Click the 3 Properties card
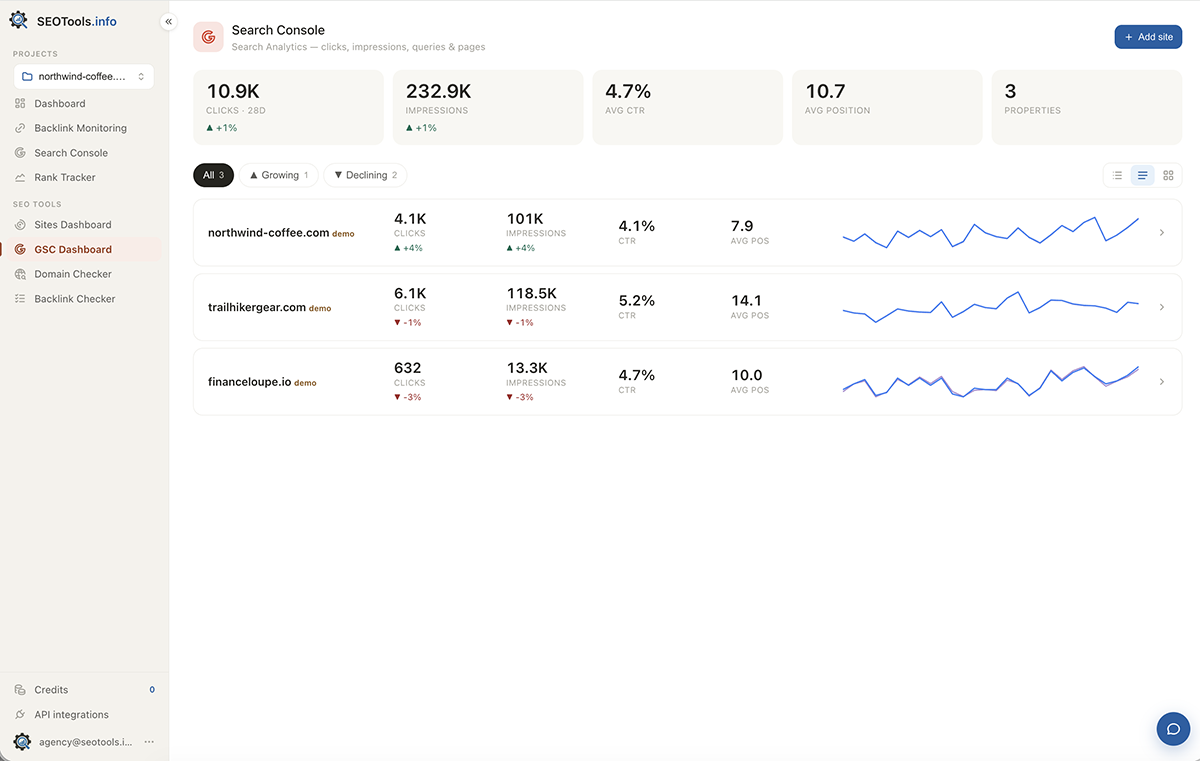Screen dimensions: 1200x761 click(1087, 107)
